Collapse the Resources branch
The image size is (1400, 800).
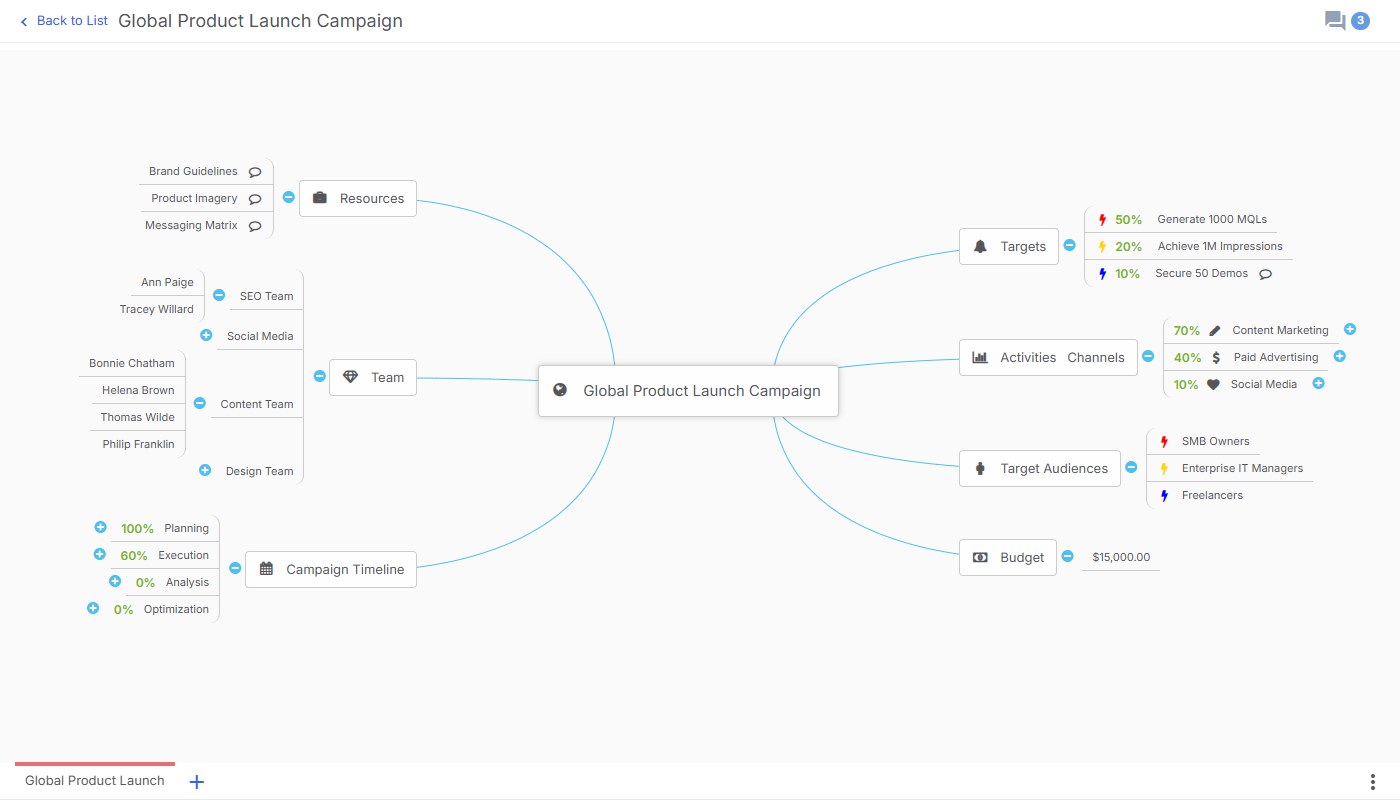pyautogui.click(x=288, y=197)
